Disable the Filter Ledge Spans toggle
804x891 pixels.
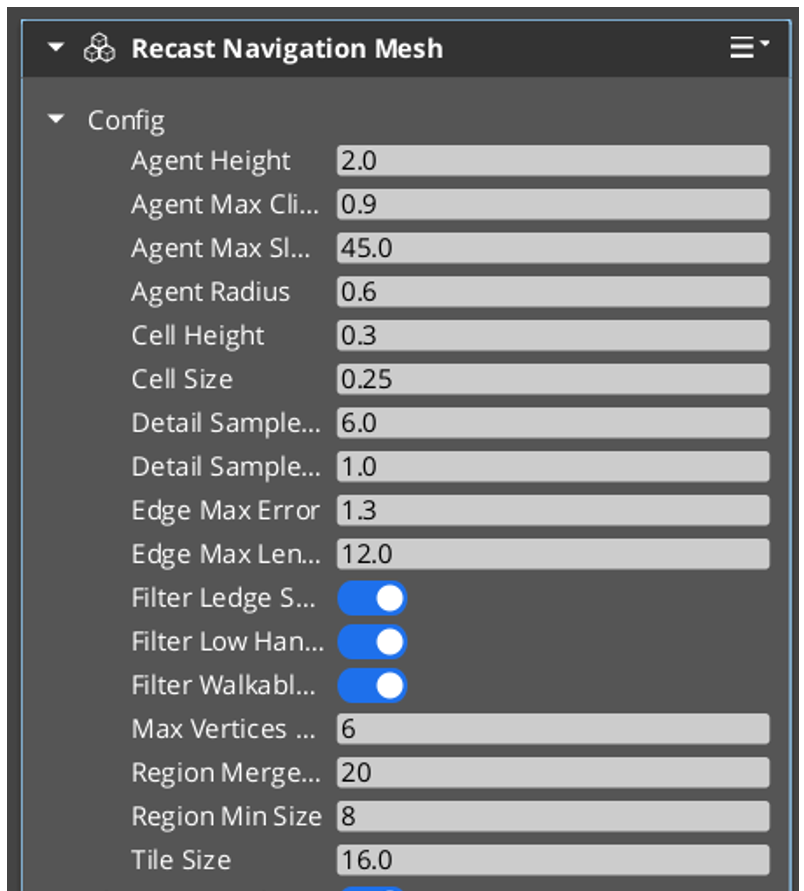pos(371,597)
